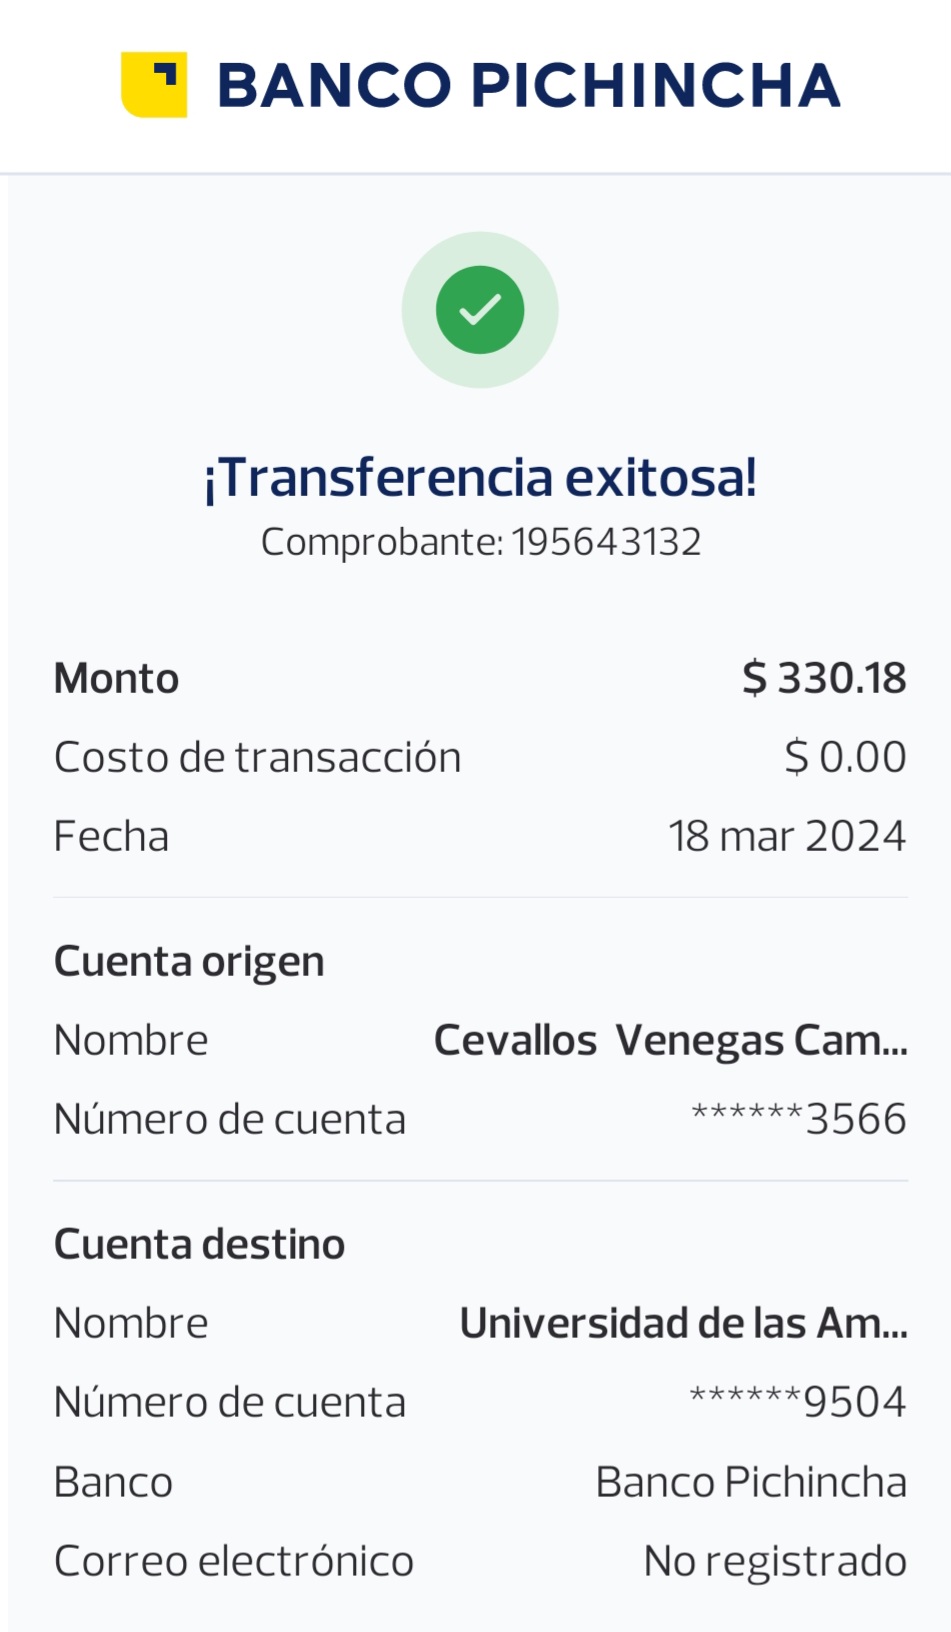The height and width of the screenshot is (1632, 951).
Task: Click the Monto label
Action: 116,678
